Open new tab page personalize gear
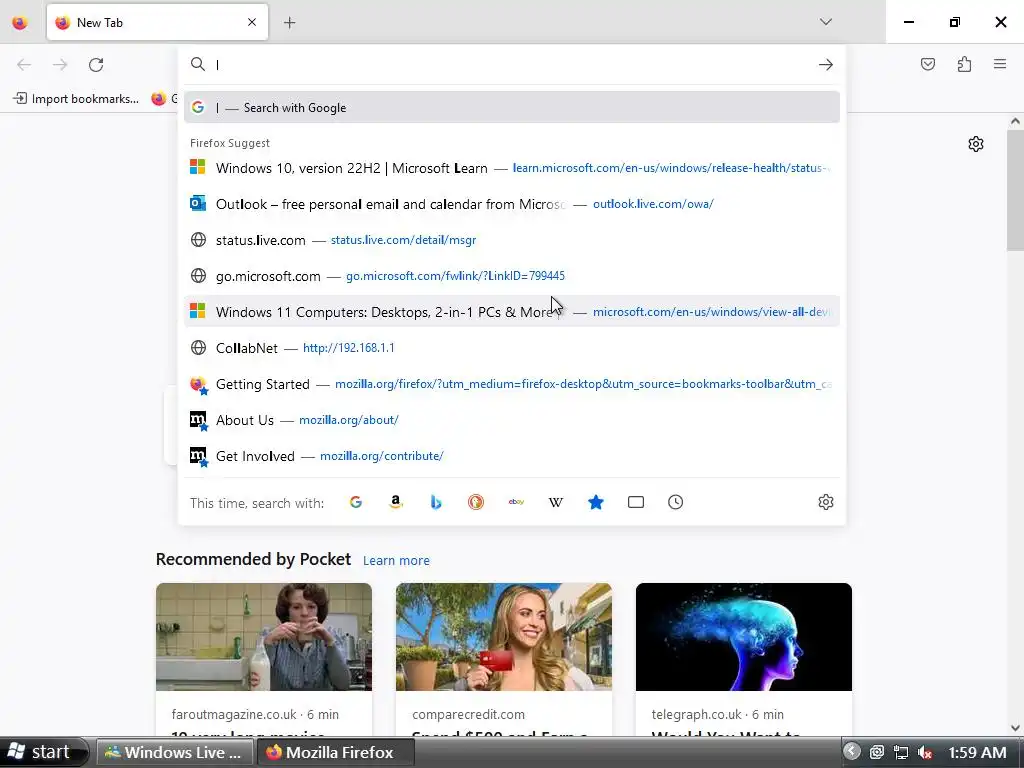Viewport: 1024px width, 768px height. [976, 144]
